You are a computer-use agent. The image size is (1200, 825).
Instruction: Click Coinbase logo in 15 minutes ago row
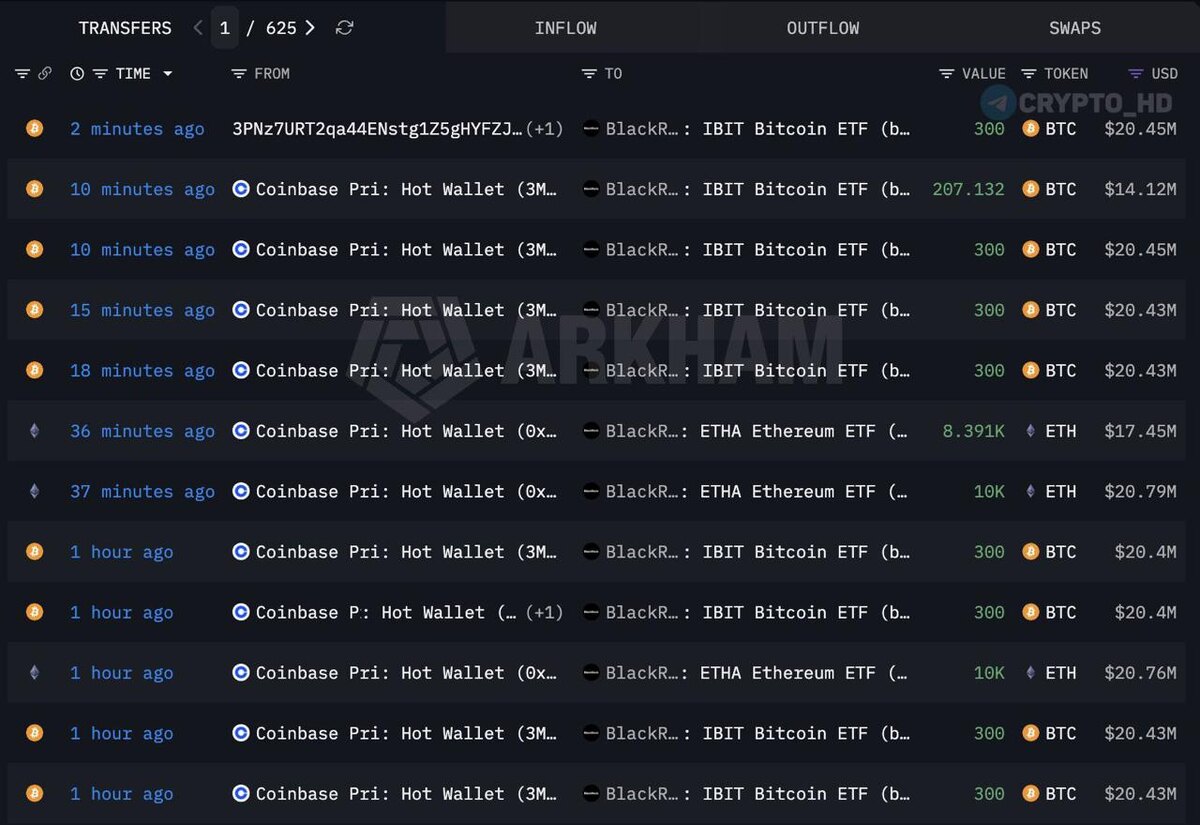(241, 310)
